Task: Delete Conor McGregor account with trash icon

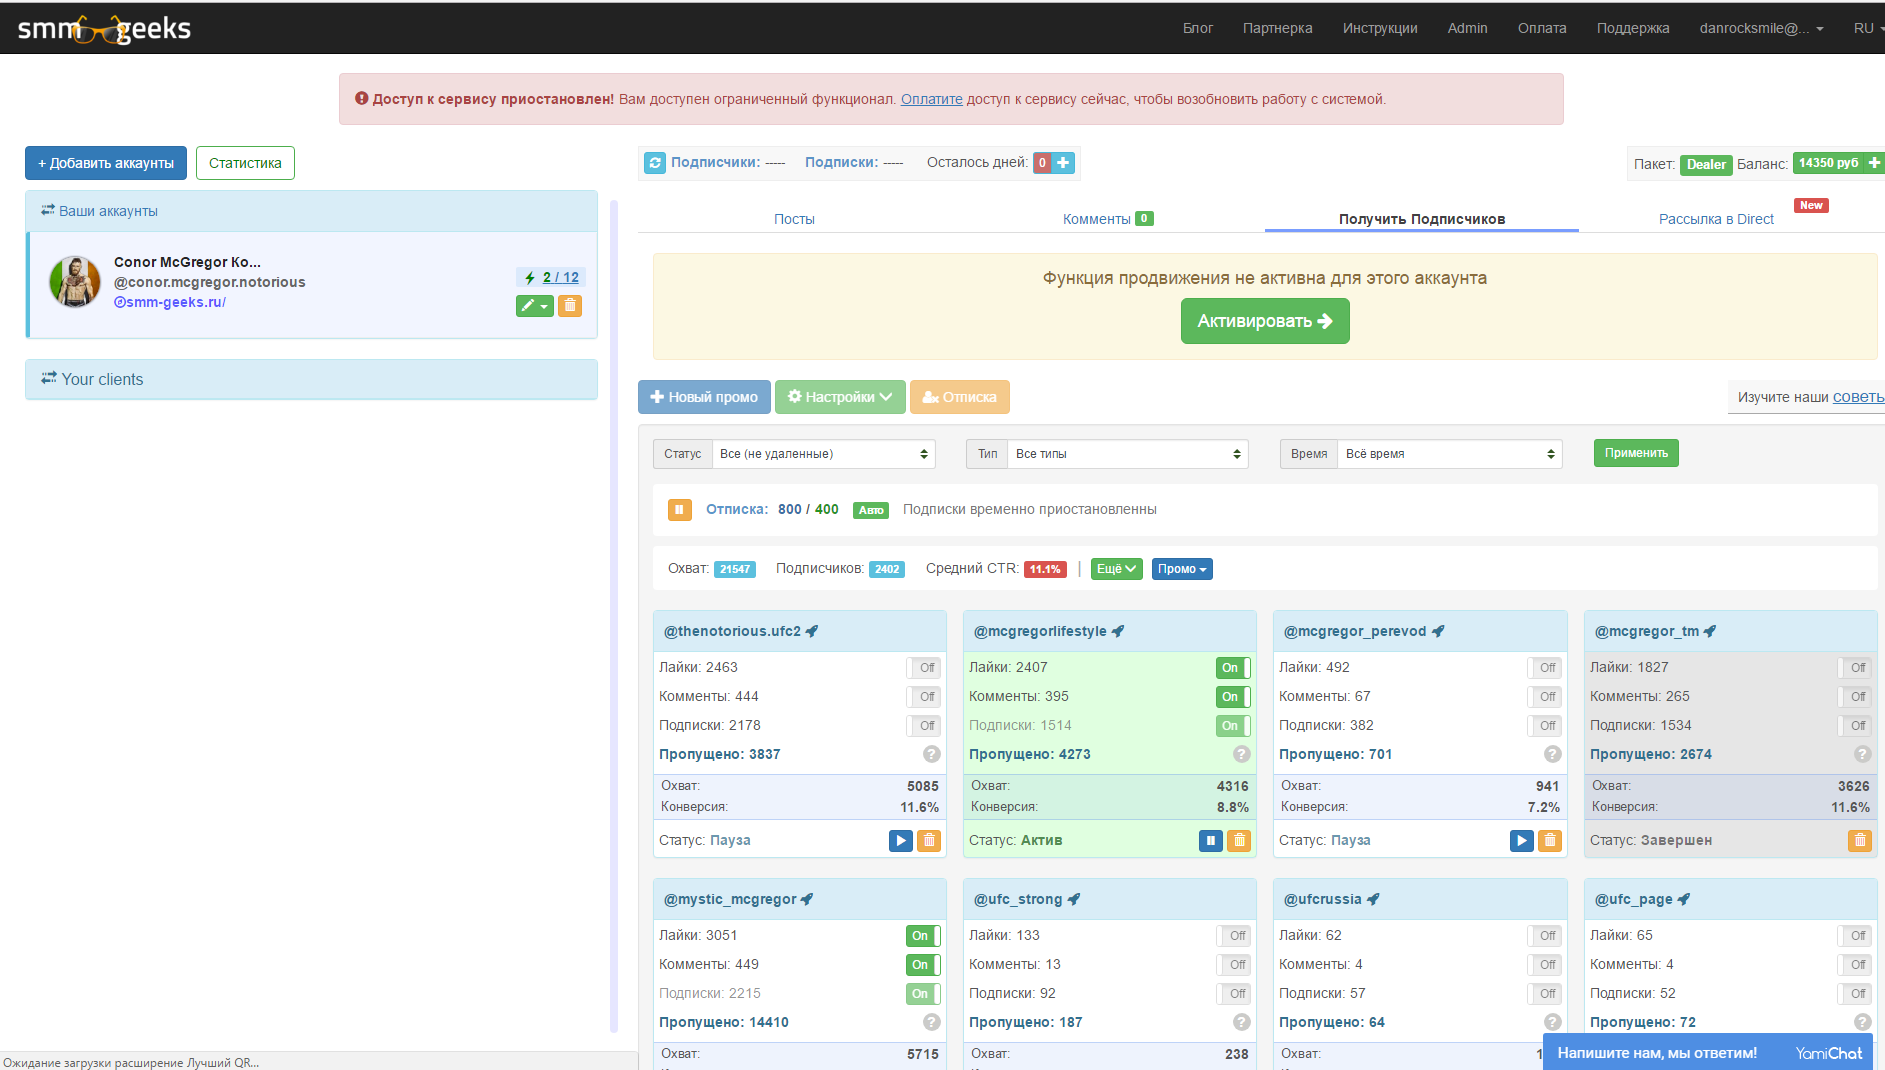Action: click(x=570, y=306)
